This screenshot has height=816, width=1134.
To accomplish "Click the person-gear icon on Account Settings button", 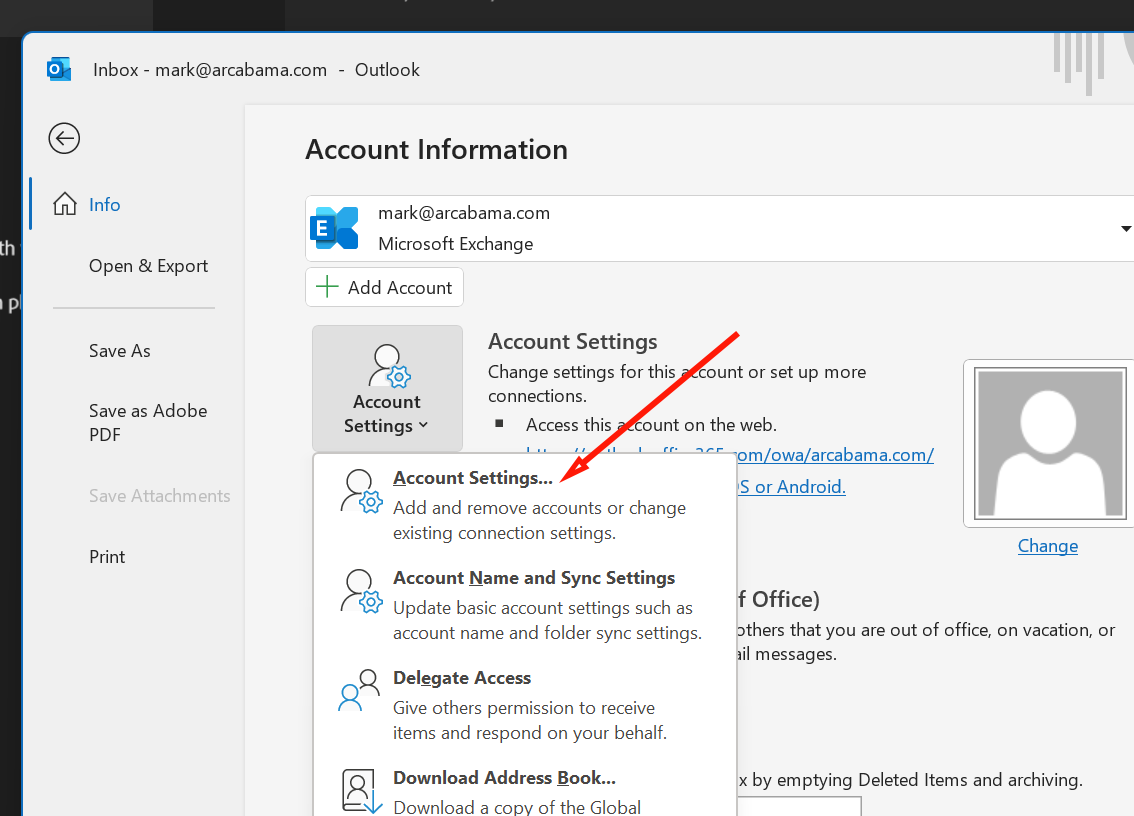I will [x=389, y=366].
